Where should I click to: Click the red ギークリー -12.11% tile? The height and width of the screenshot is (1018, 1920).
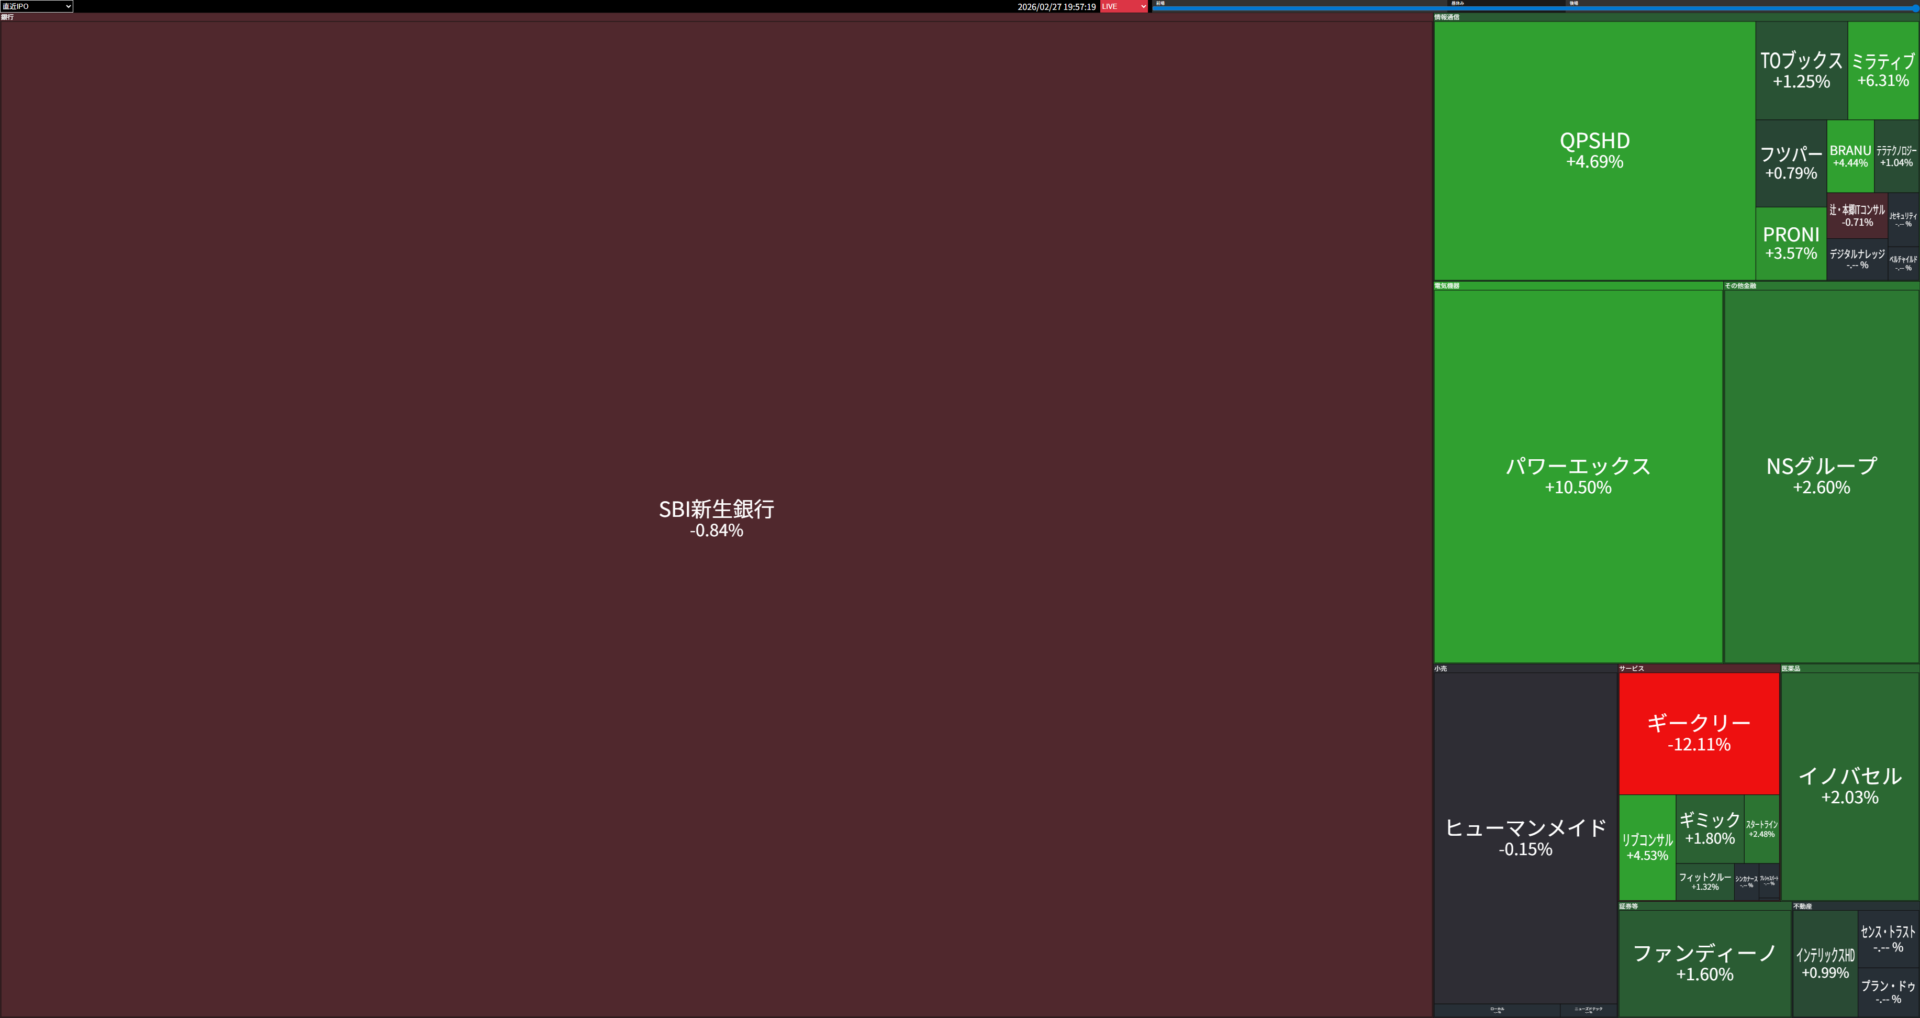click(x=1698, y=733)
